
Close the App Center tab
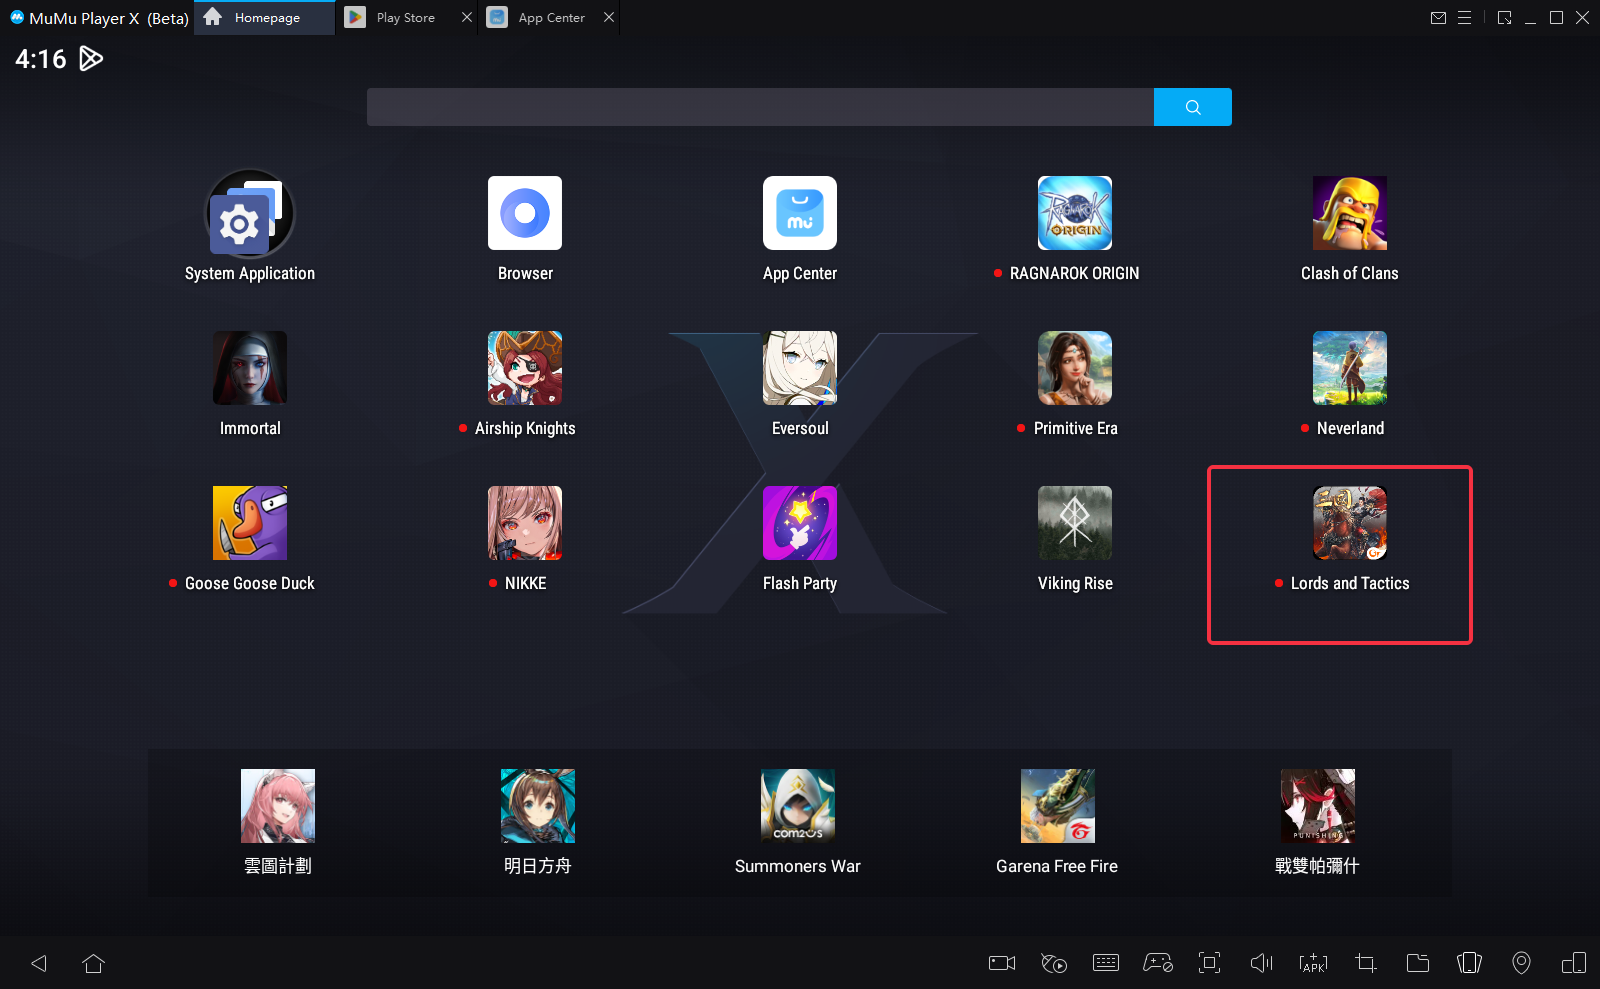[x=609, y=17]
